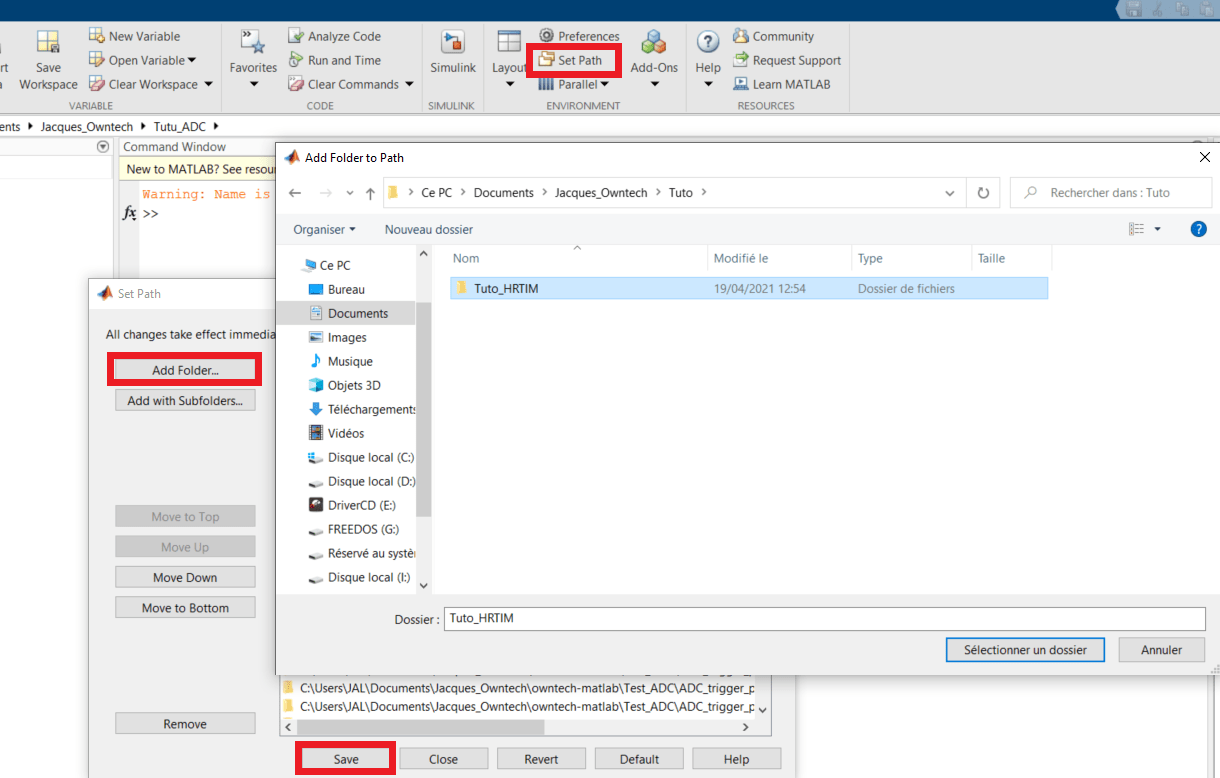Screen dimensions: 1220x778
Task: Click Default button in Set Path dialog
Action: click(639, 759)
